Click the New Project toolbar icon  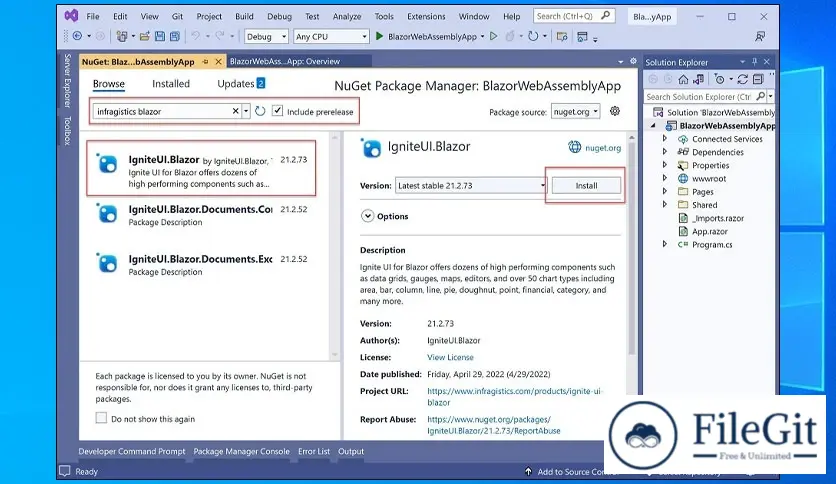coord(122,36)
